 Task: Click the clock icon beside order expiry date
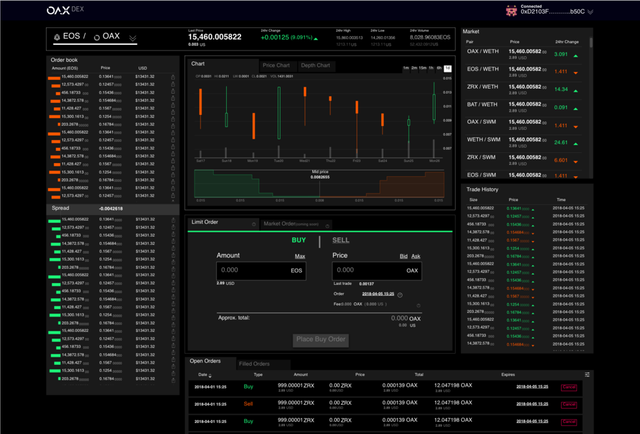(400, 295)
